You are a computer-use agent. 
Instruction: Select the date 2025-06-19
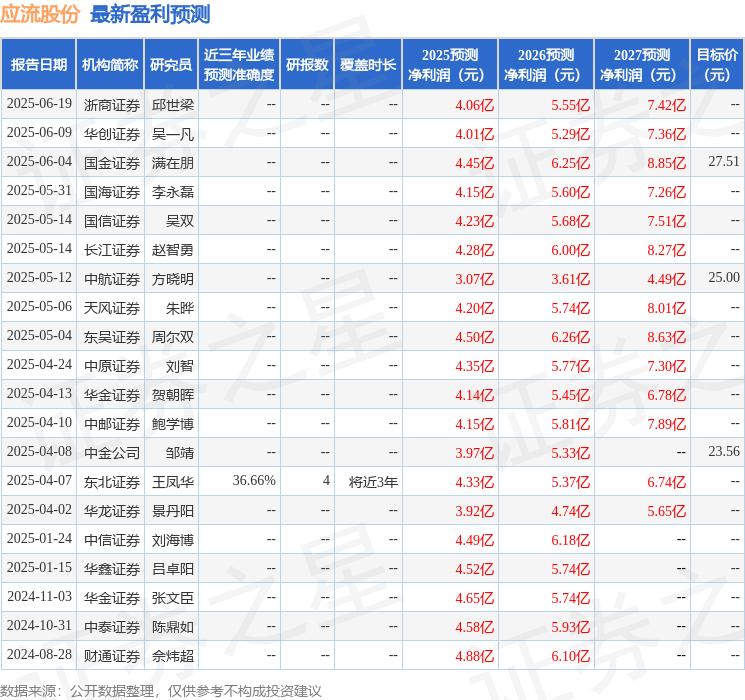(39, 104)
